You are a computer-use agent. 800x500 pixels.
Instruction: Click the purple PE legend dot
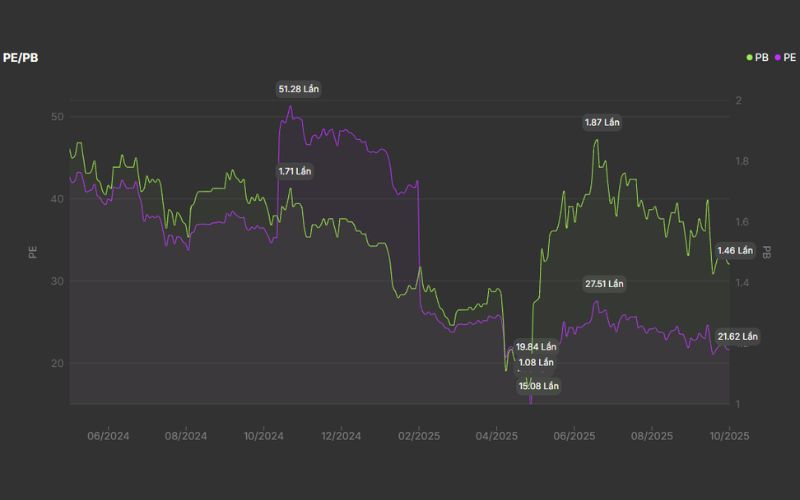pyautogui.click(x=778, y=58)
